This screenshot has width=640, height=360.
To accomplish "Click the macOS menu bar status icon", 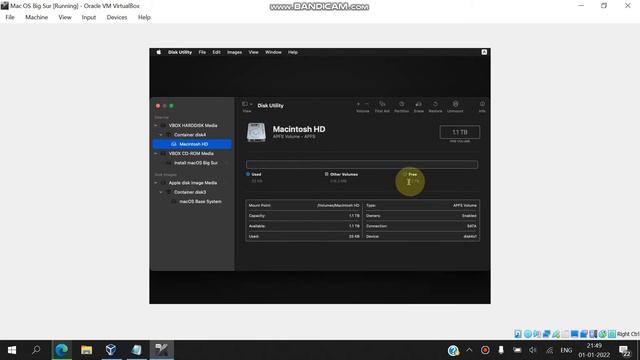I will tap(484, 52).
